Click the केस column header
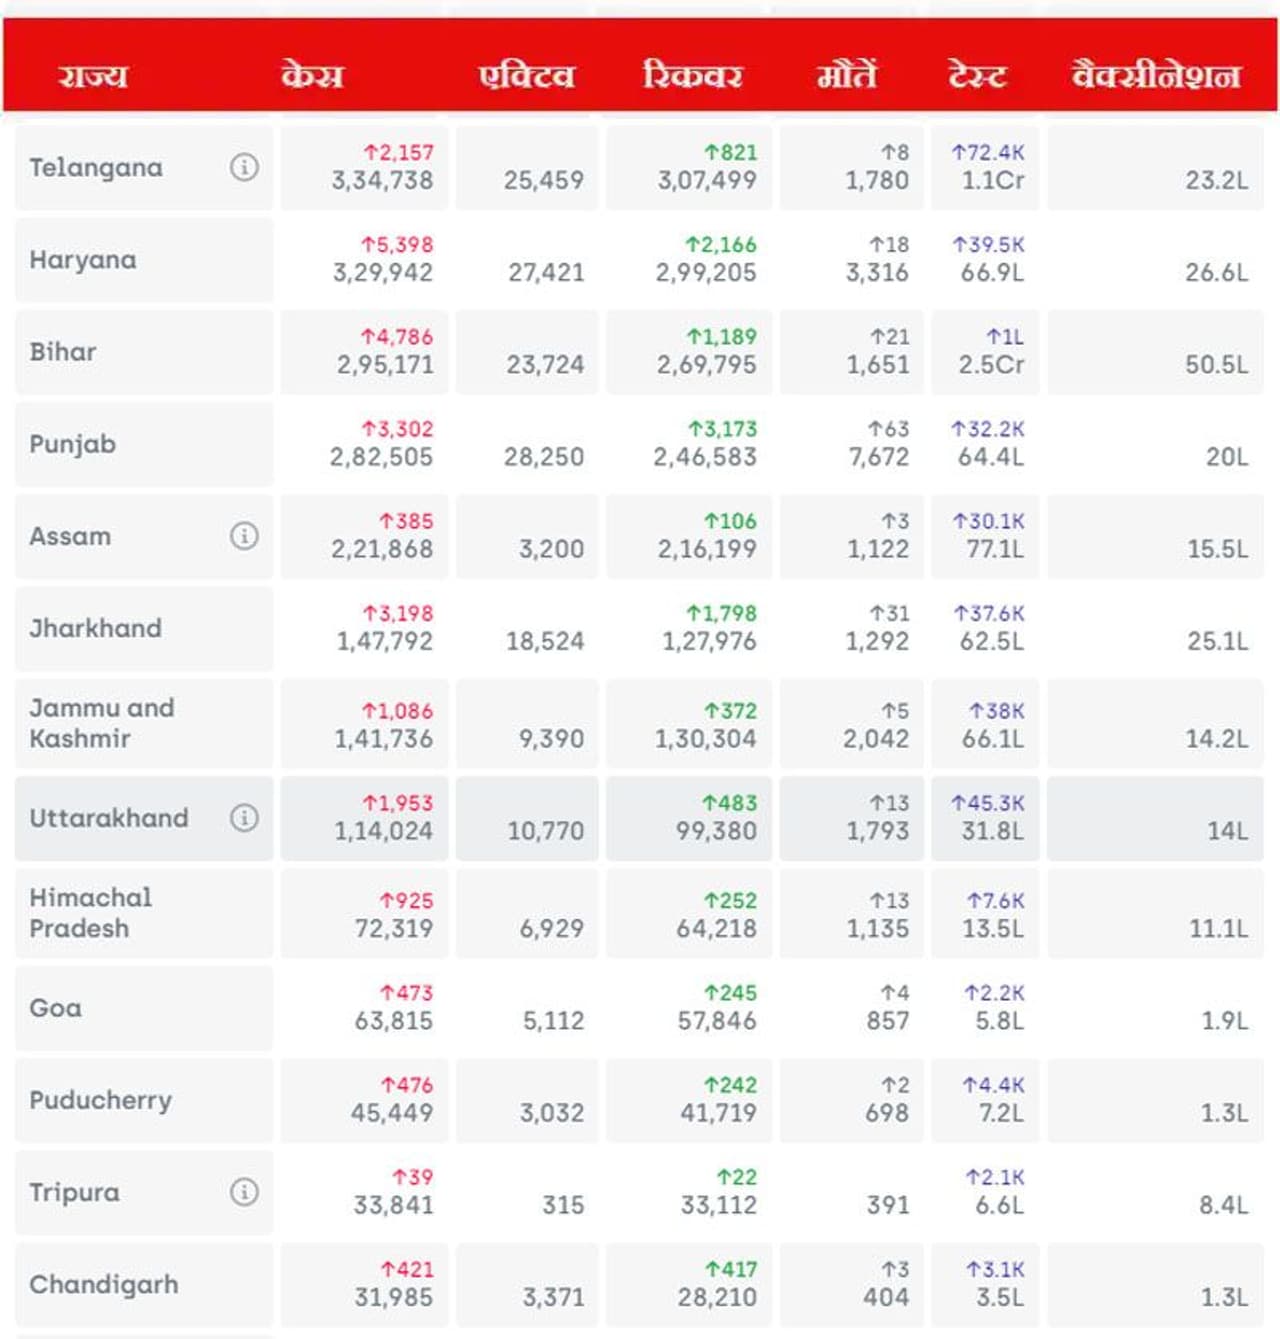Image resolution: width=1280 pixels, height=1339 pixels. pyautogui.click(x=312, y=76)
